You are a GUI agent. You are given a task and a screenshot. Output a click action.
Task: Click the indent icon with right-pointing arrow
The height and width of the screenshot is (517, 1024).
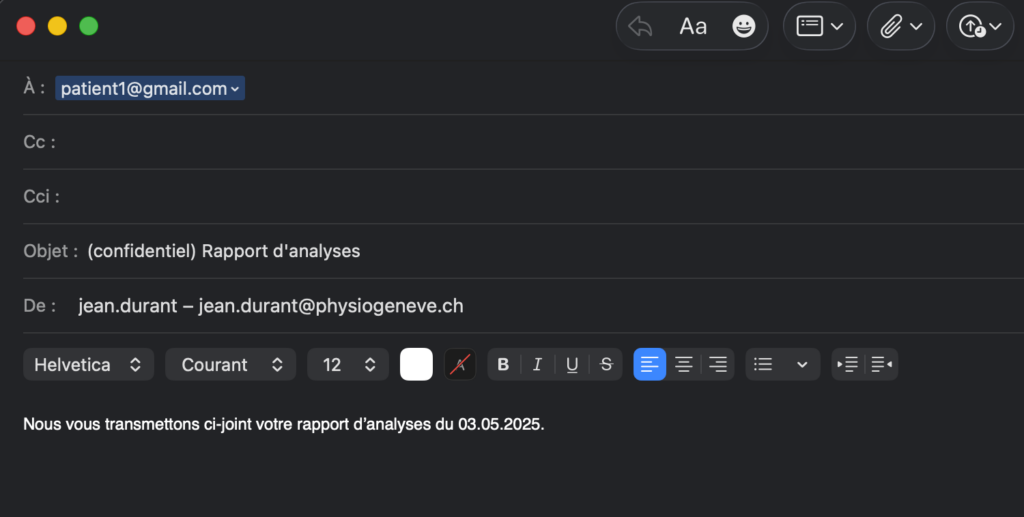coord(847,365)
